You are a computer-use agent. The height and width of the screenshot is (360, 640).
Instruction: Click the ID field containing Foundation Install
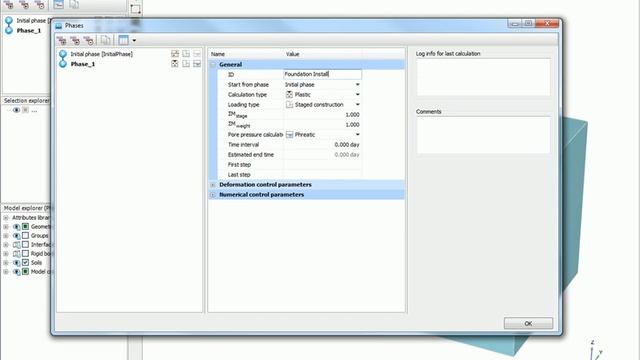pos(322,74)
